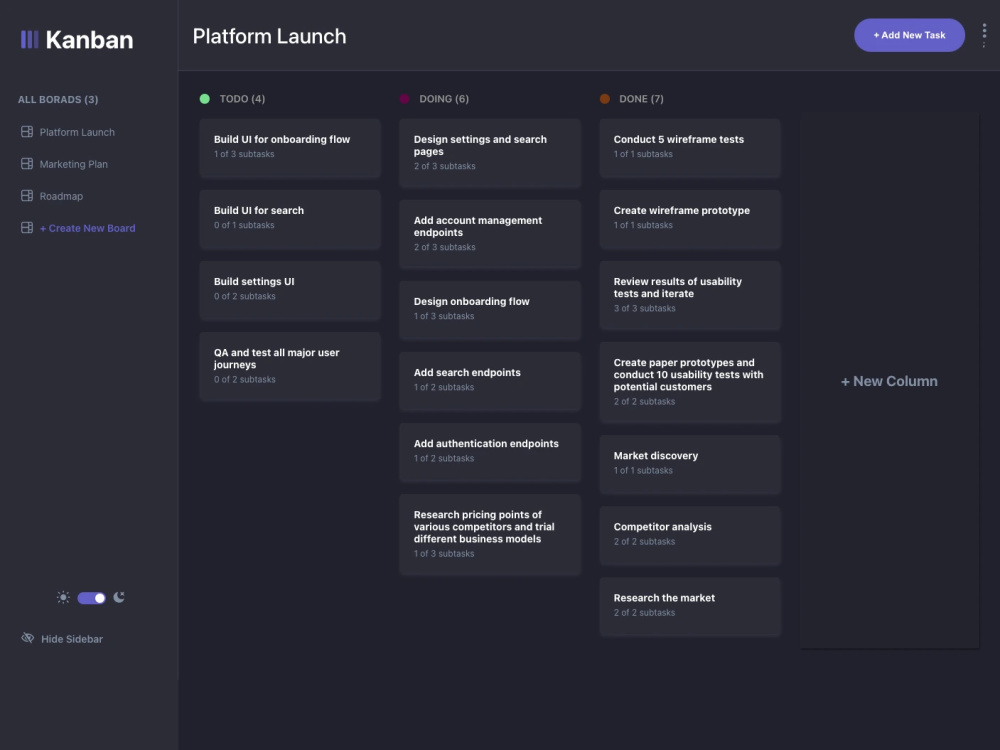
Task: Click the sun light-mode icon
Action: (63, 598)
